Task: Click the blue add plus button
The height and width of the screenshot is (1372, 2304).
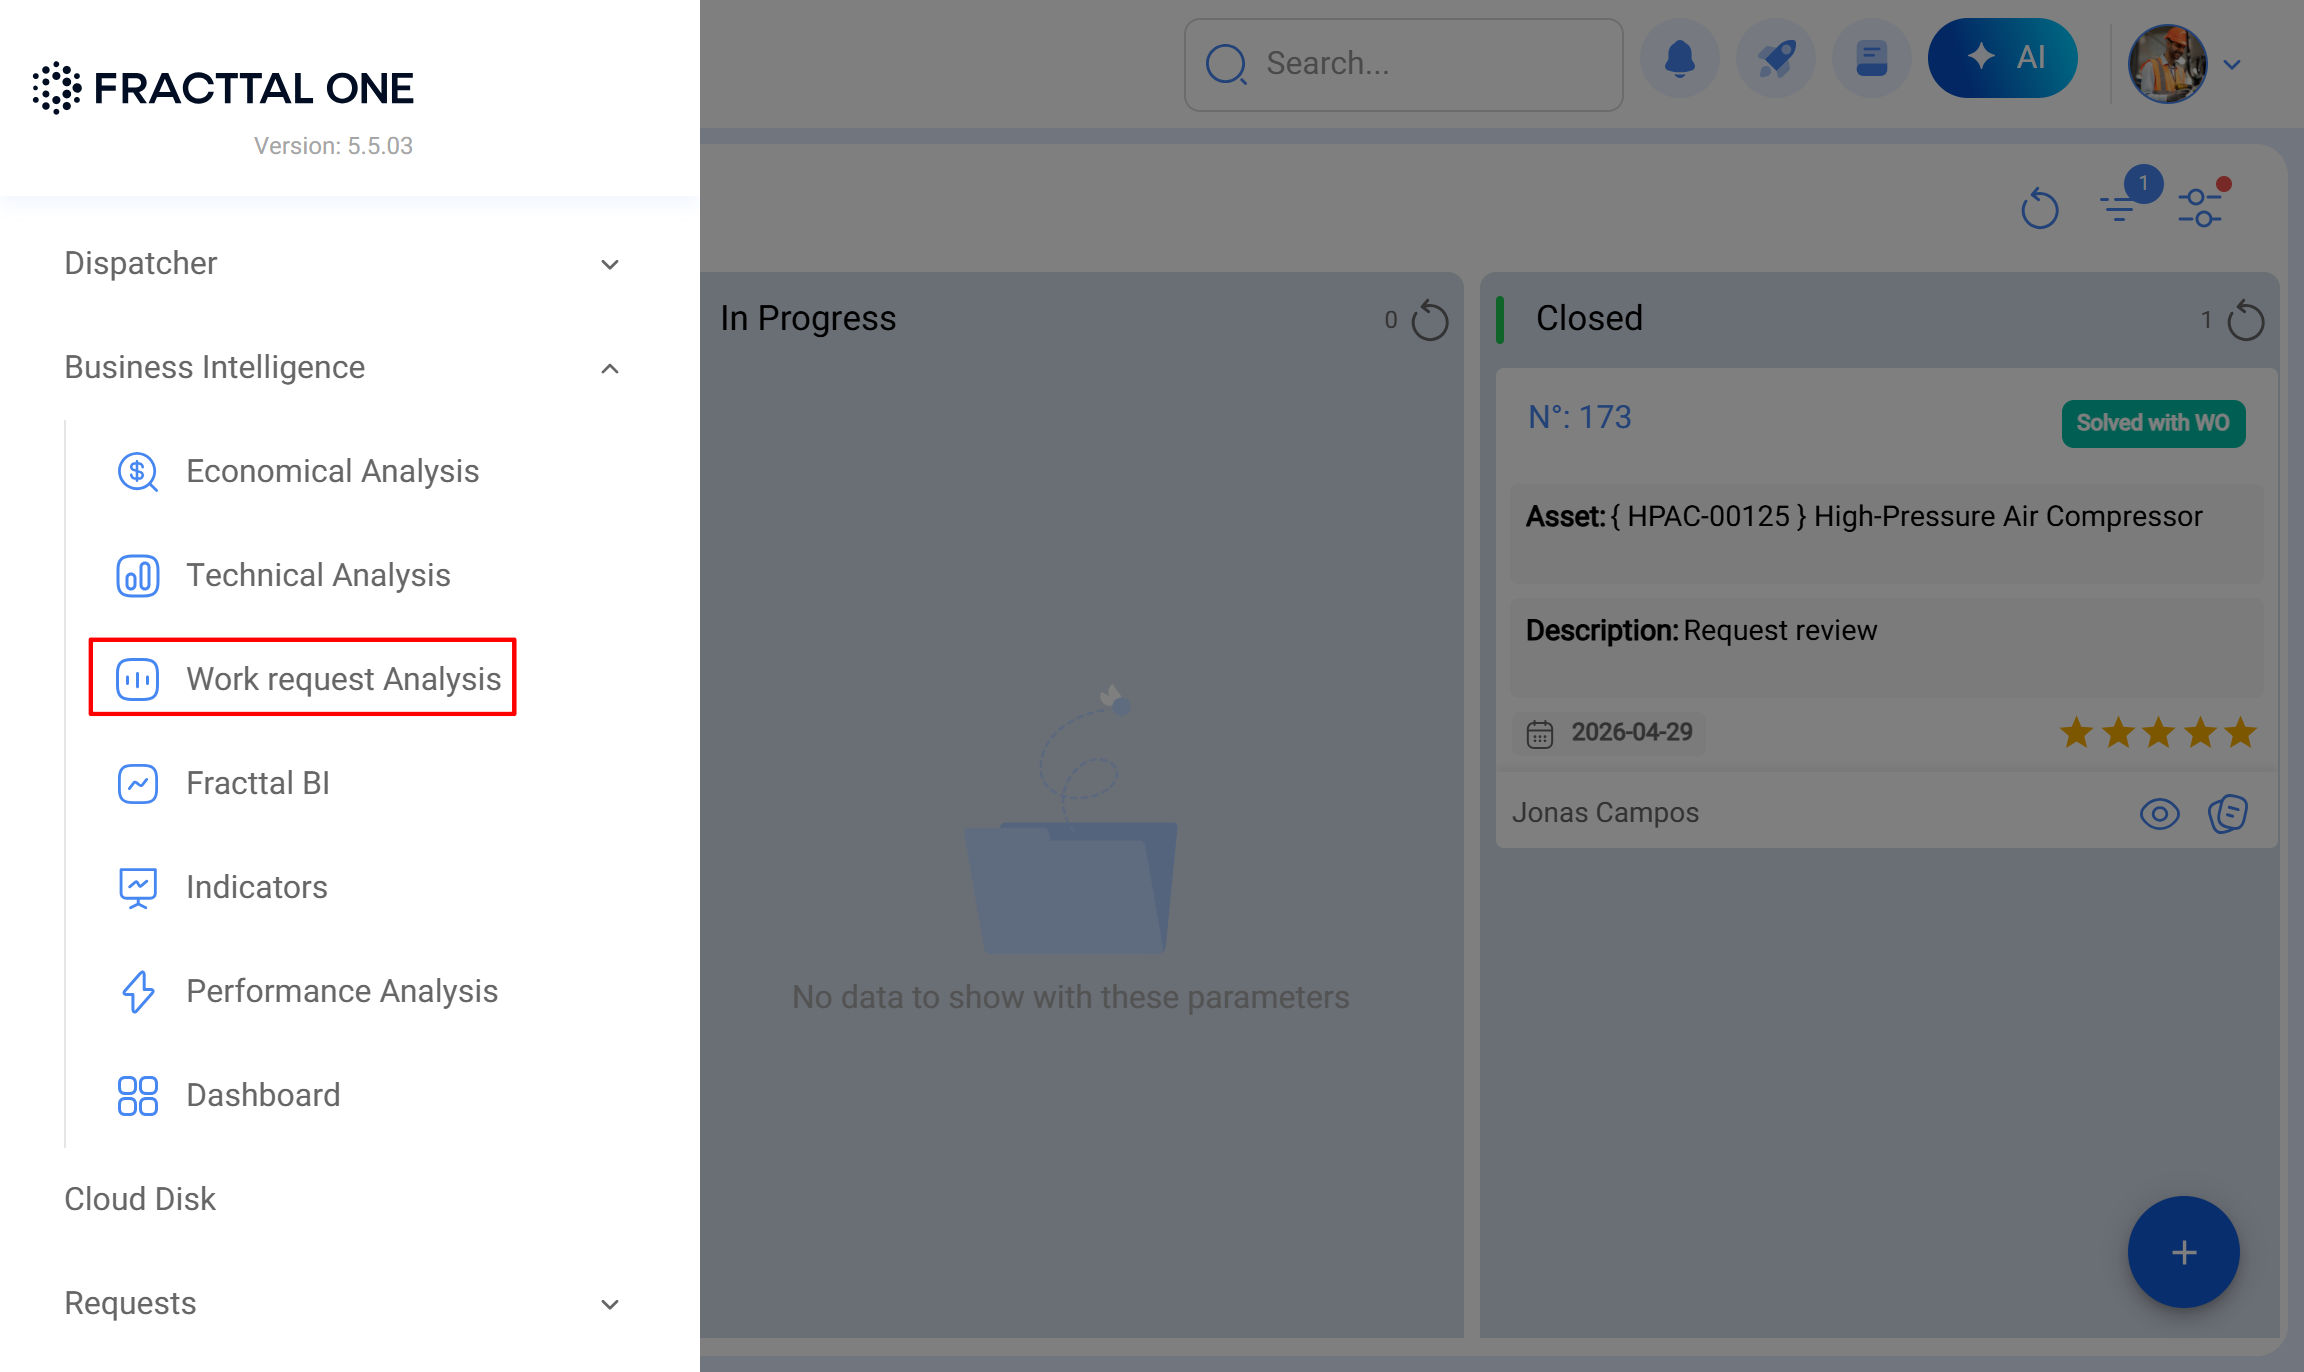Action: click(2184, 1252)
